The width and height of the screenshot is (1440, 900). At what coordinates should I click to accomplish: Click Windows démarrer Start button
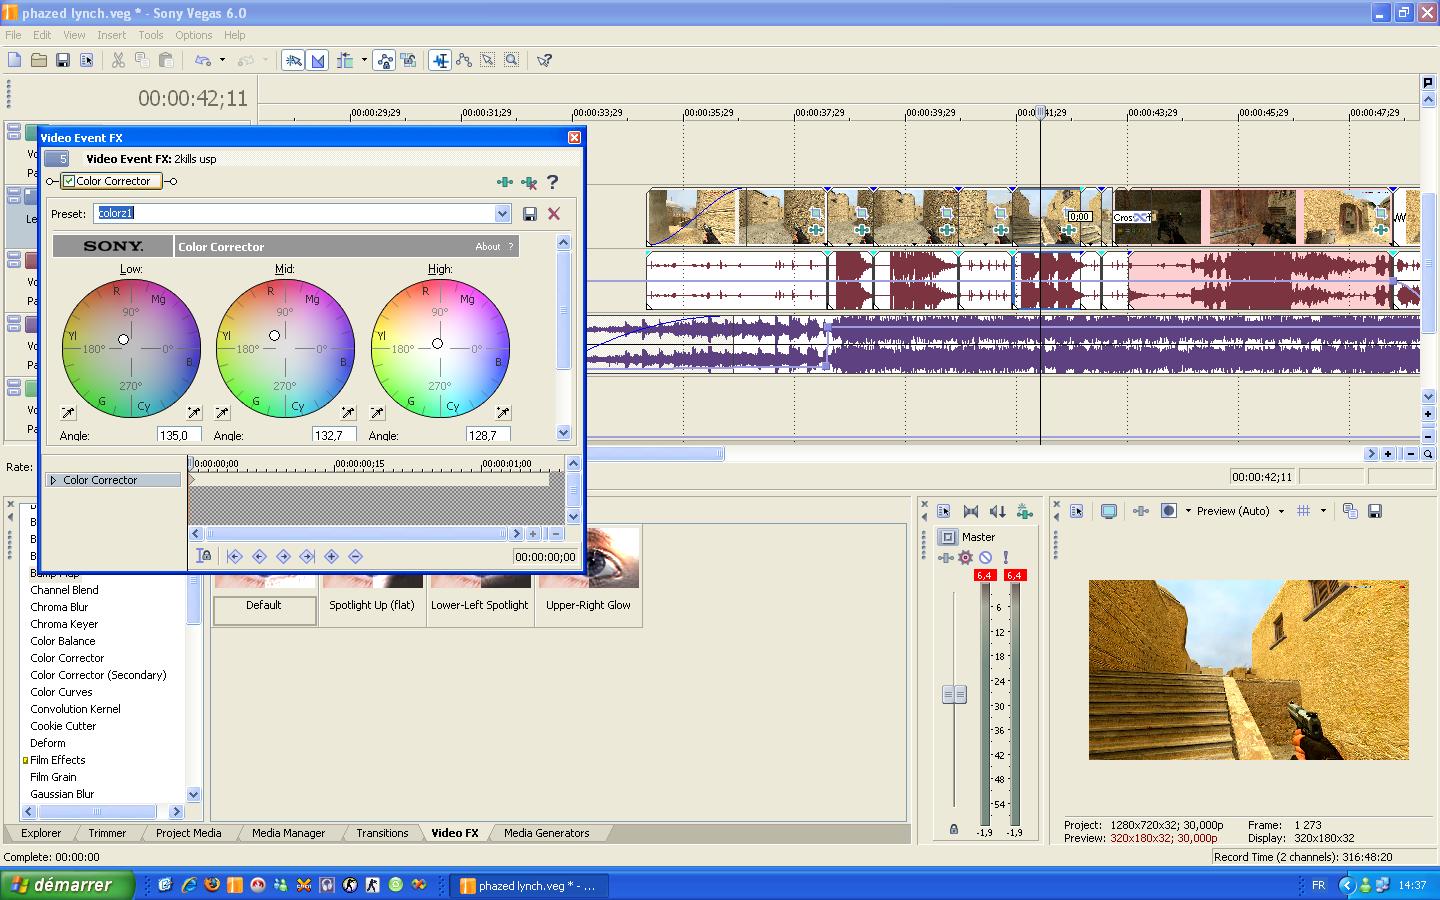68,885
